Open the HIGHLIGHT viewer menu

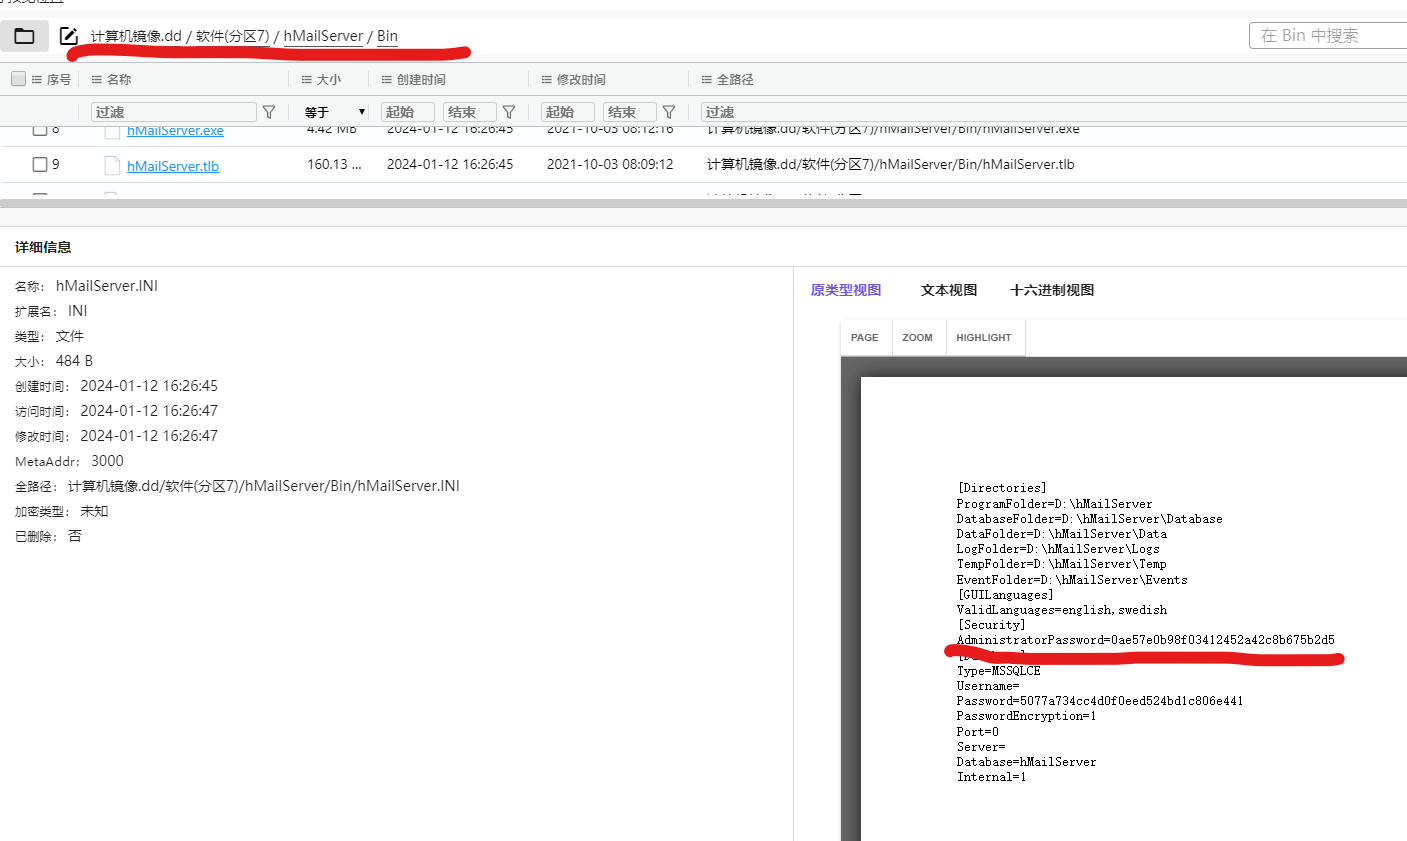tap(984, 338)
